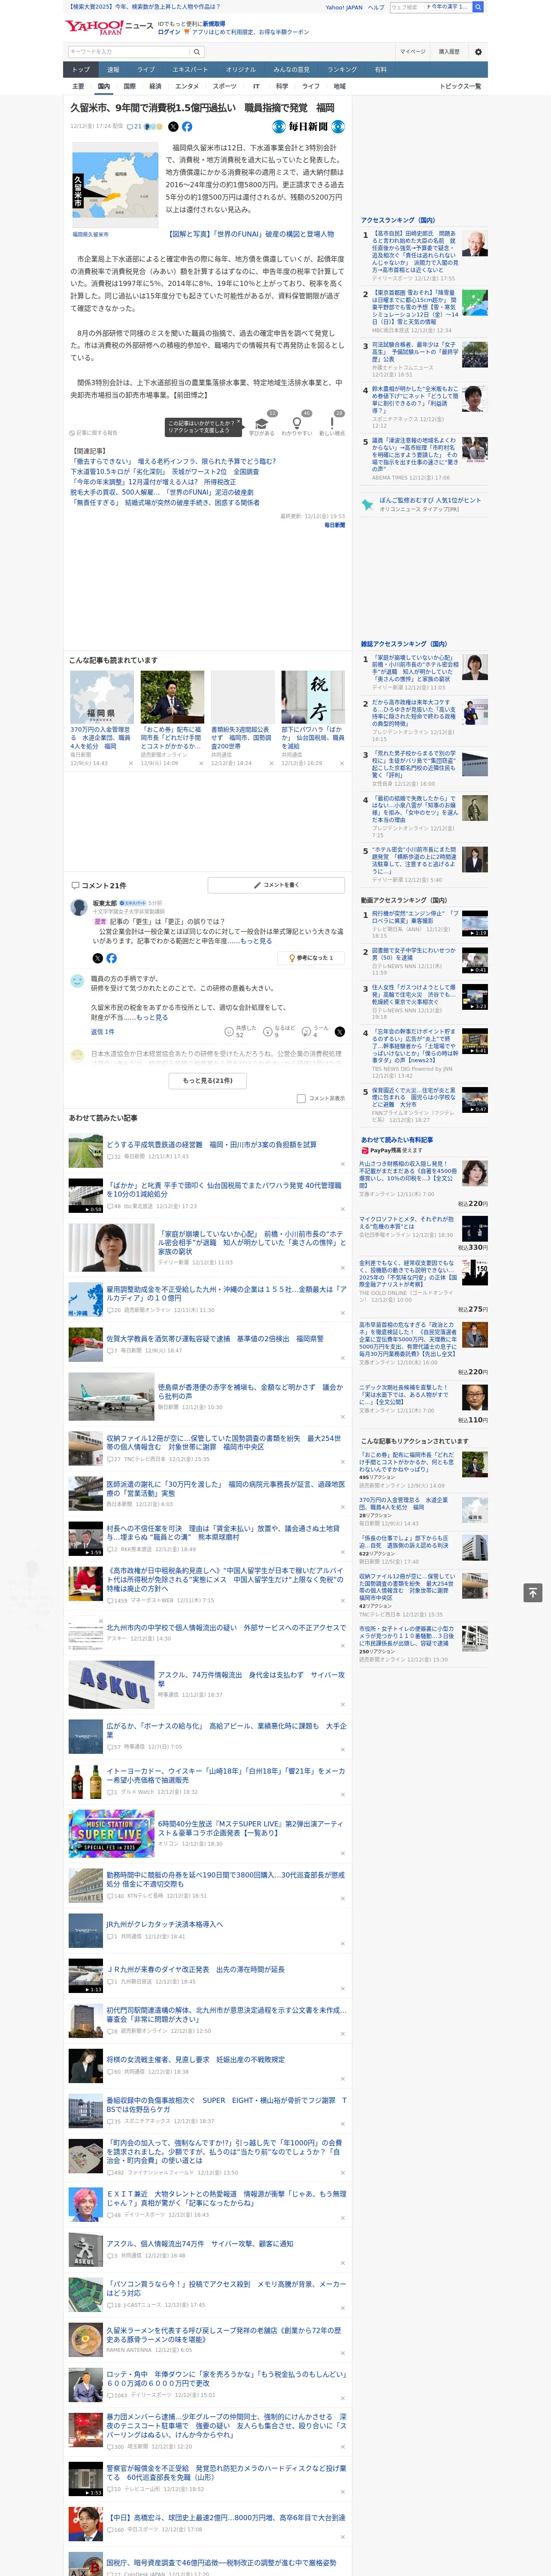The width and height of the screenshot is (551, 2576).
Task: Click 記事に関する報告 report icon link
Action: click(x=94, y=433)
